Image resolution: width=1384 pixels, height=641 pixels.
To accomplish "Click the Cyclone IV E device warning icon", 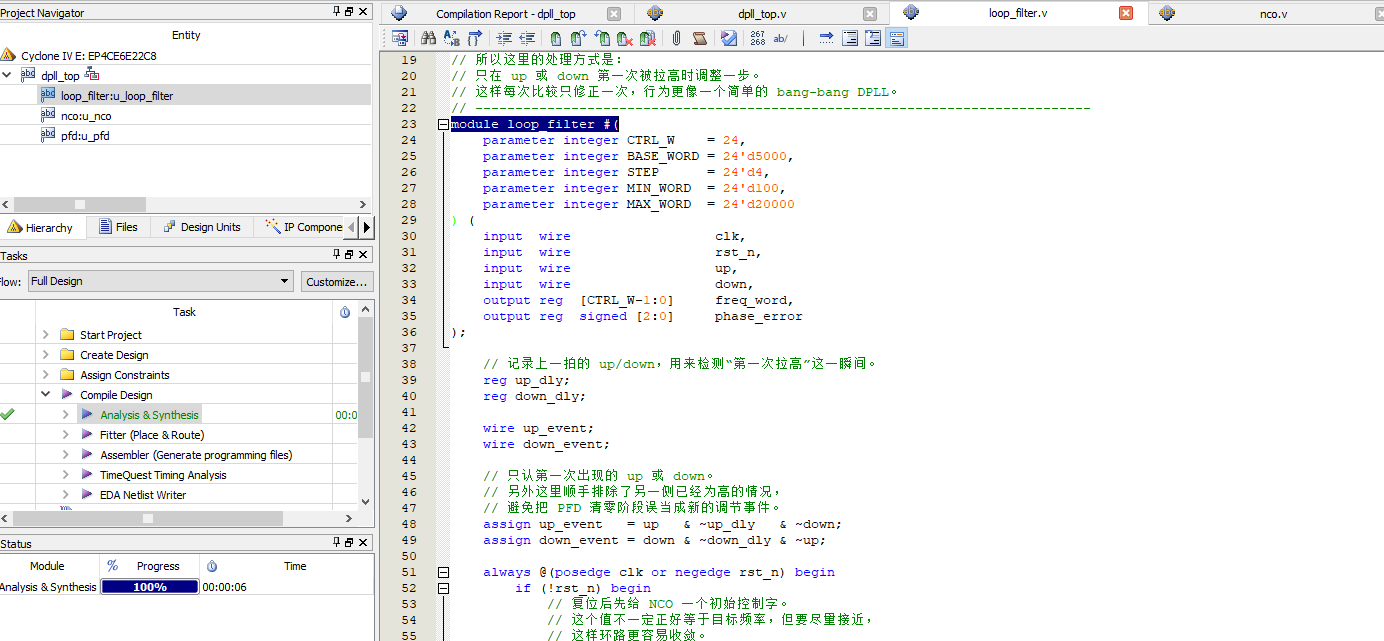I will [8, 56].
